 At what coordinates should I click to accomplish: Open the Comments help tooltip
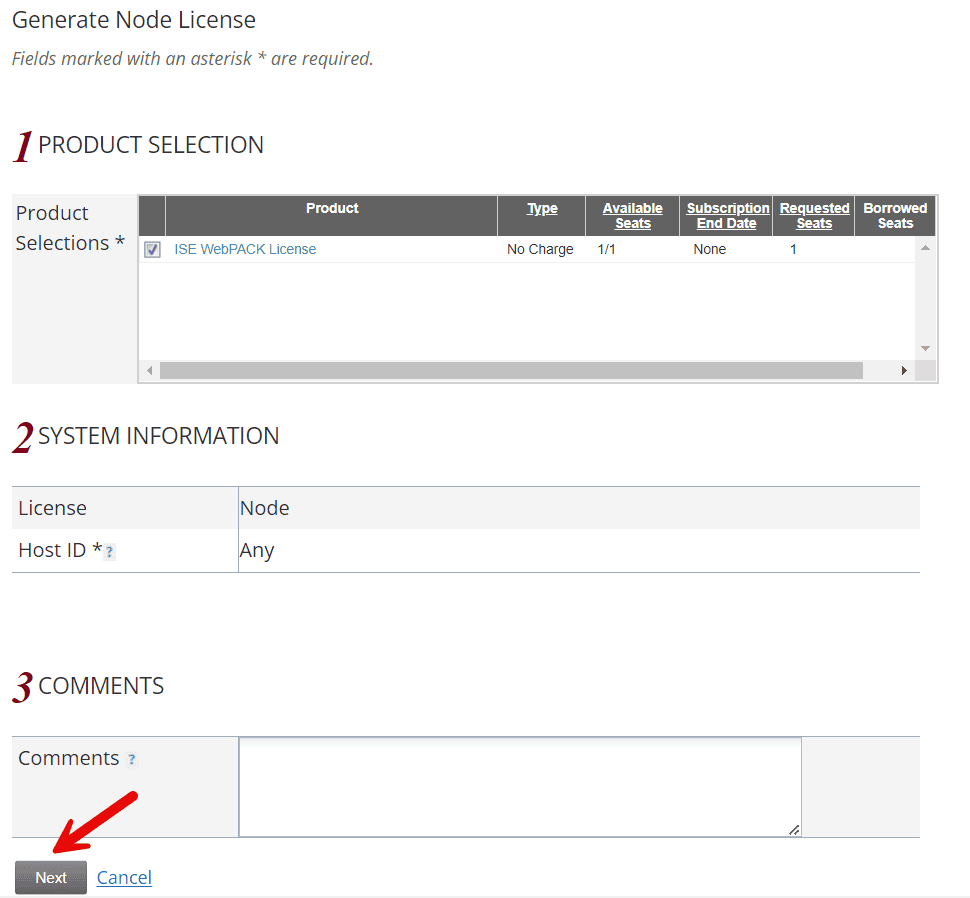(x=132, y=759)
